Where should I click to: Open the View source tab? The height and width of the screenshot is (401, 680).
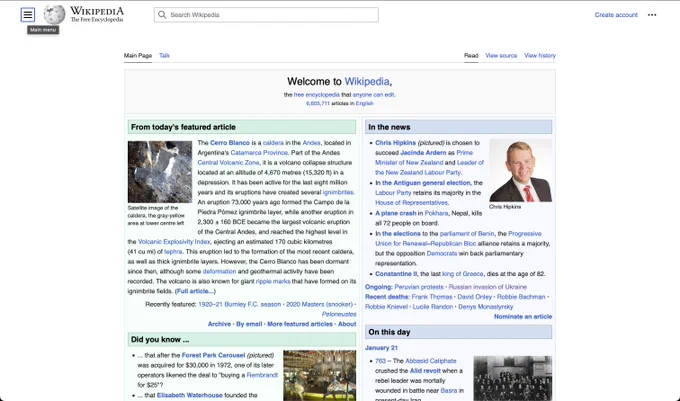pyautogui.click(x=501, y=55)
